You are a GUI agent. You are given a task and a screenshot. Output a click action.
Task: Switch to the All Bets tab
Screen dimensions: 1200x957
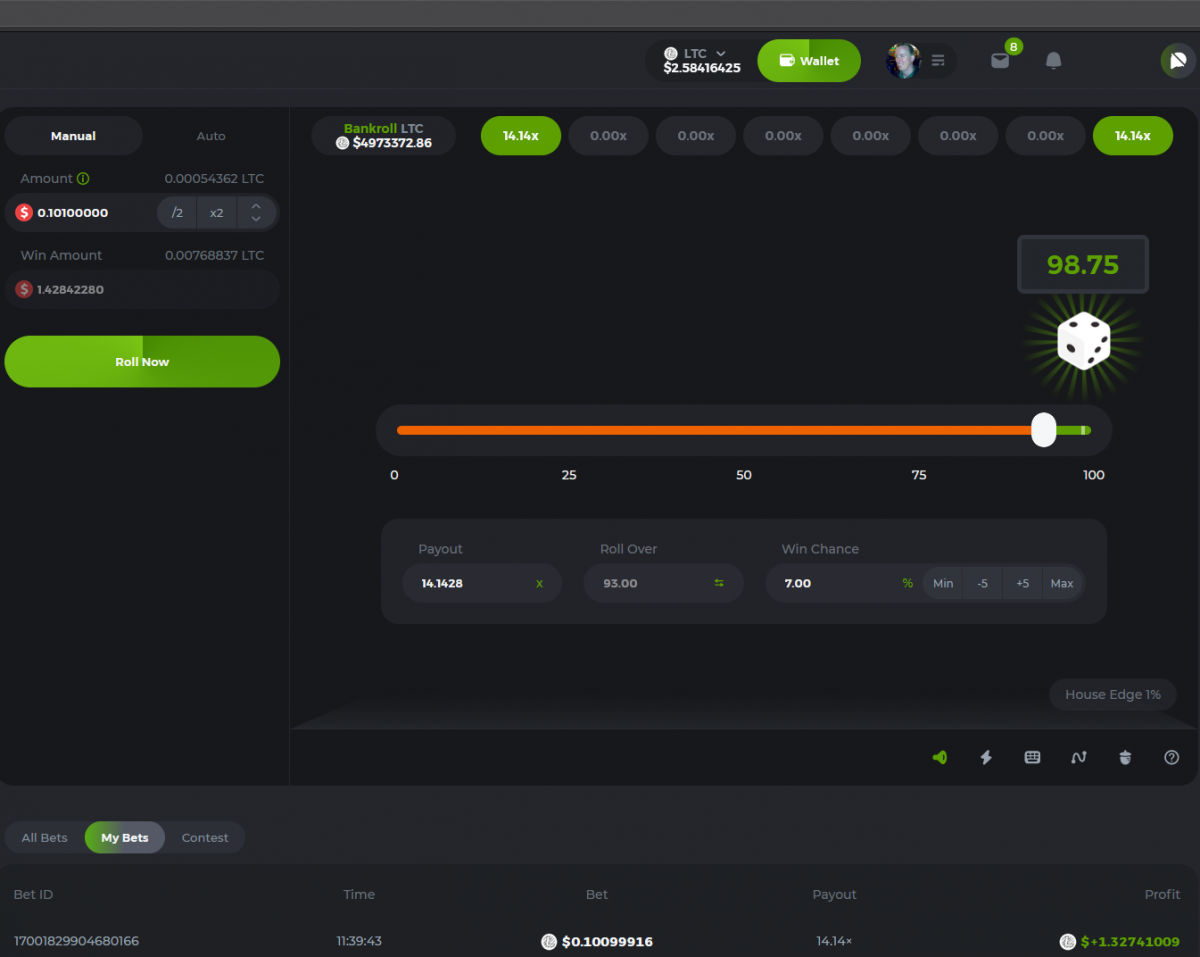pos(45,838)
